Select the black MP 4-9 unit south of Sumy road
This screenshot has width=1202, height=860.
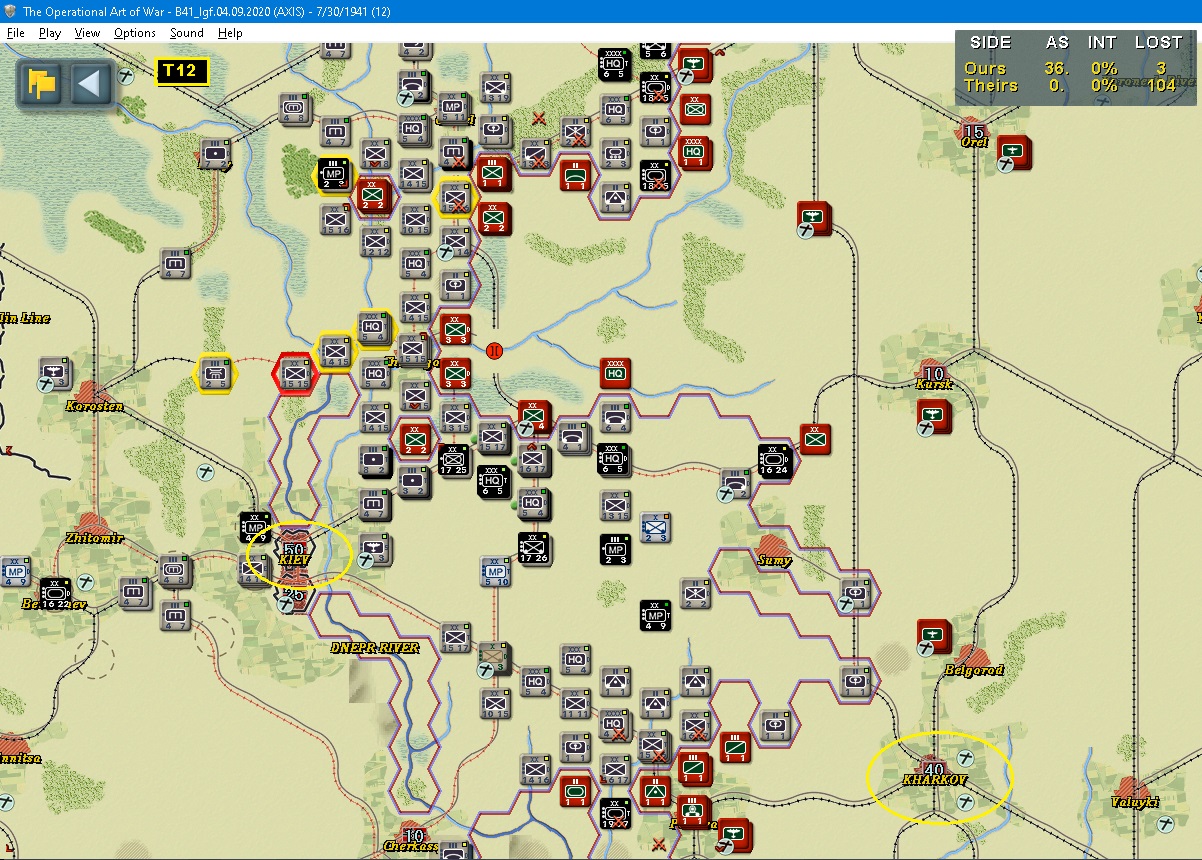click(655, 615)
